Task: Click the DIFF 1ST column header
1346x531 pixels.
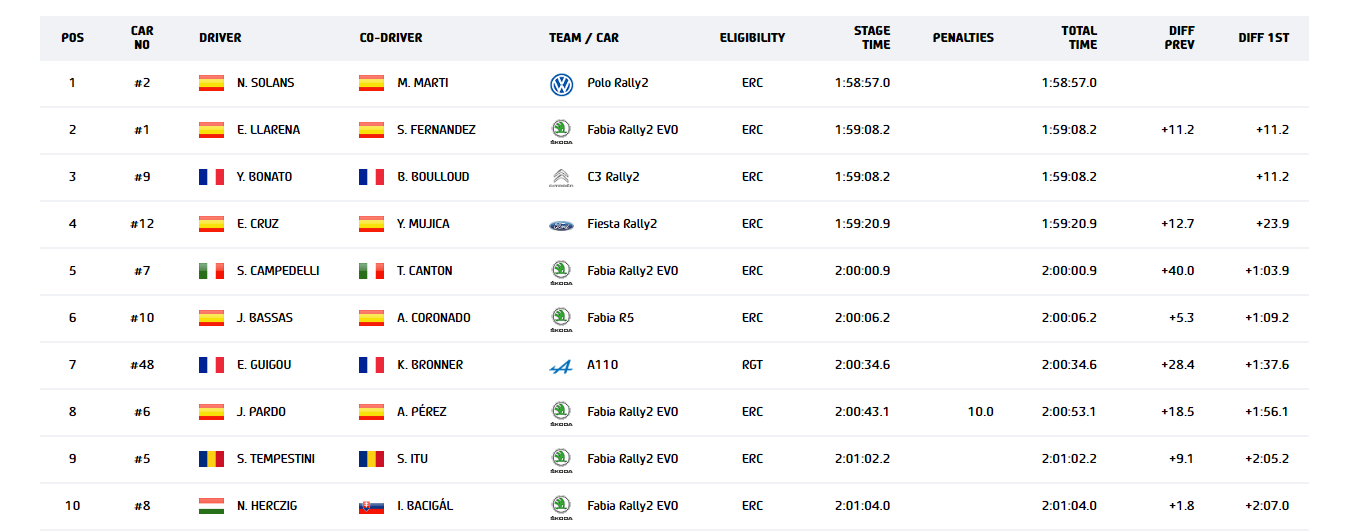Action: pos(1263,38)
